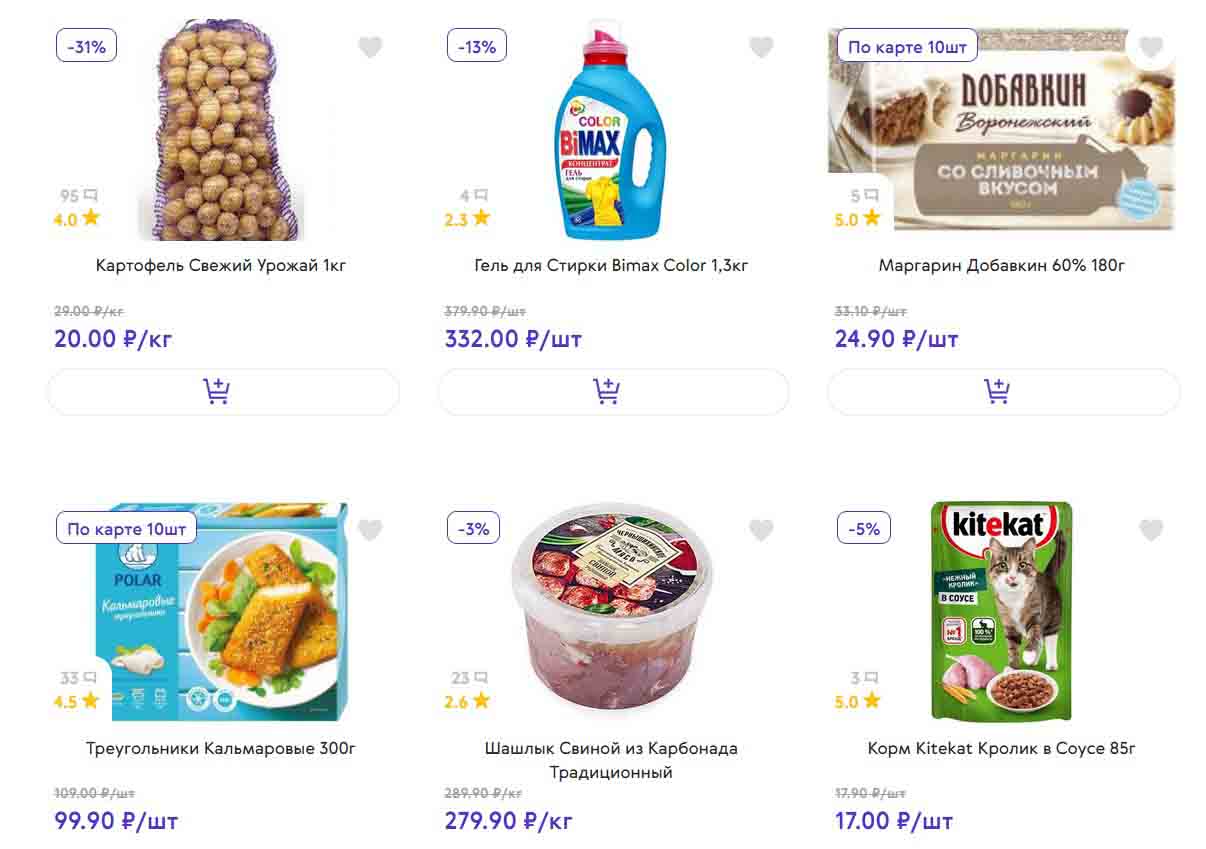Open reviews comment icon on Шашлык Свиной

tap(481, 678)
